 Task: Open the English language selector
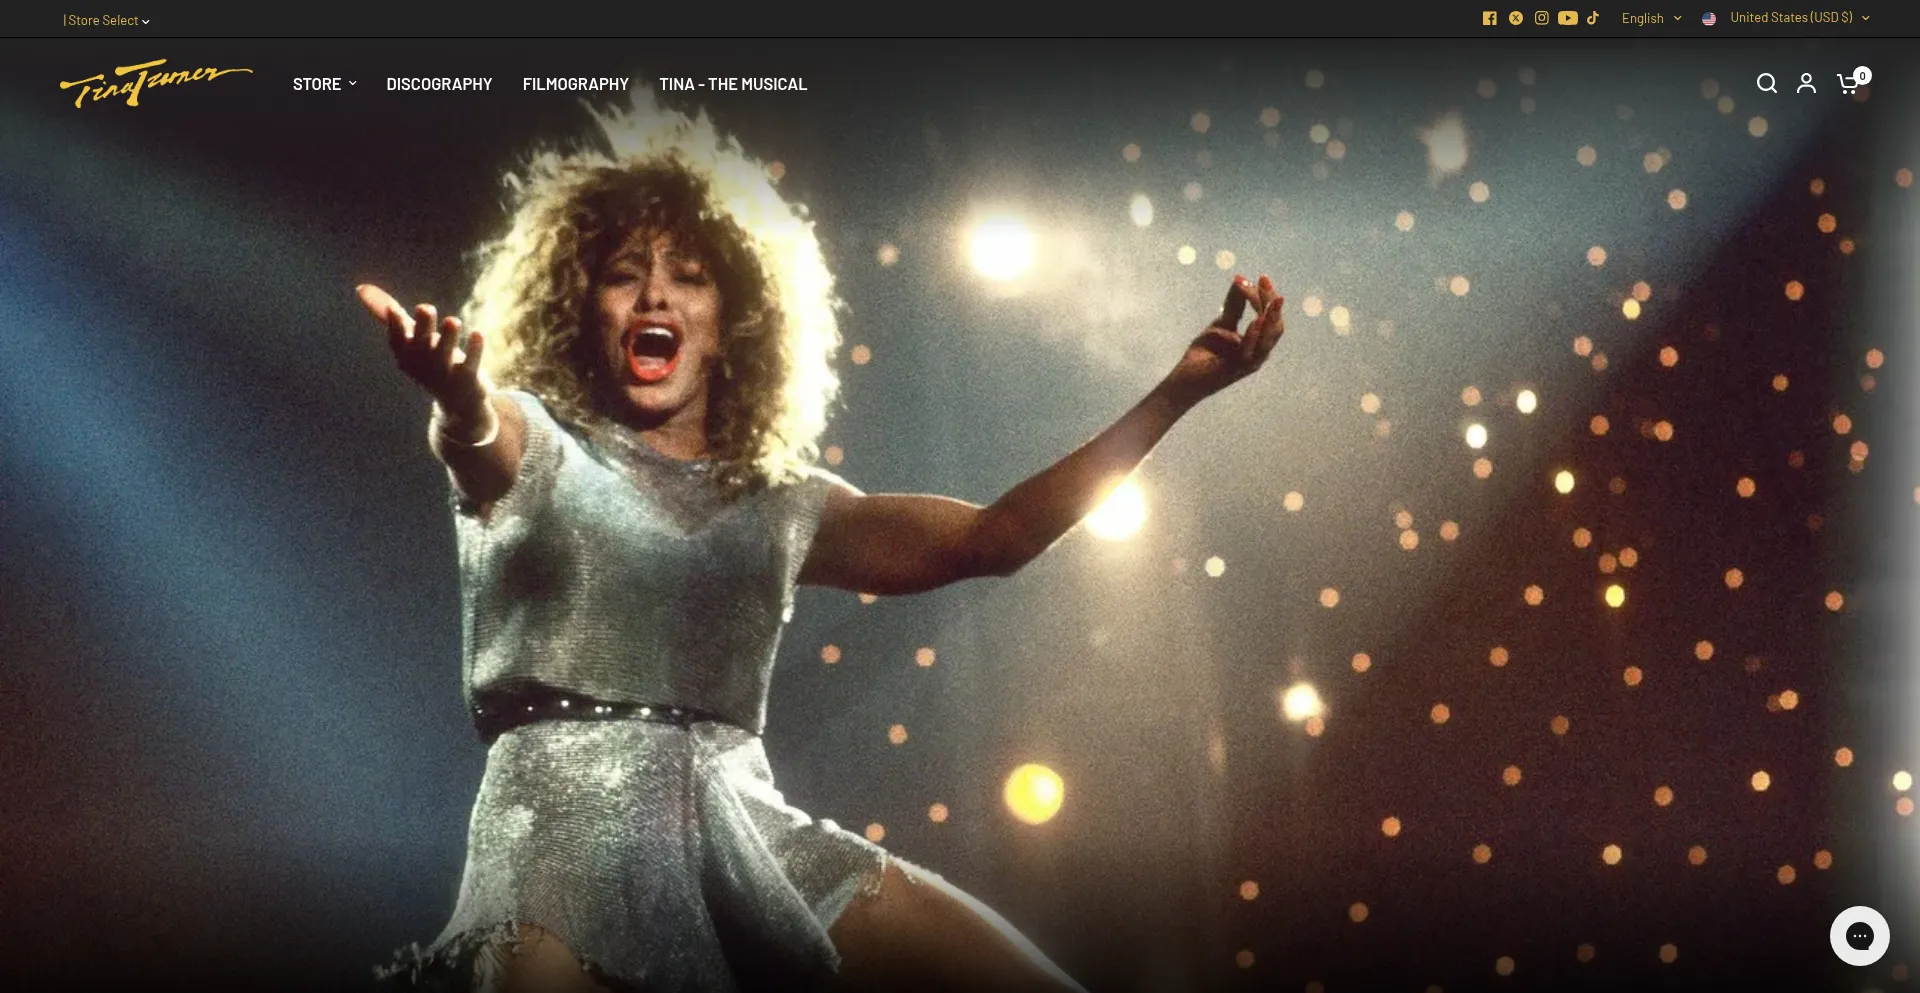click(1651, 18)
